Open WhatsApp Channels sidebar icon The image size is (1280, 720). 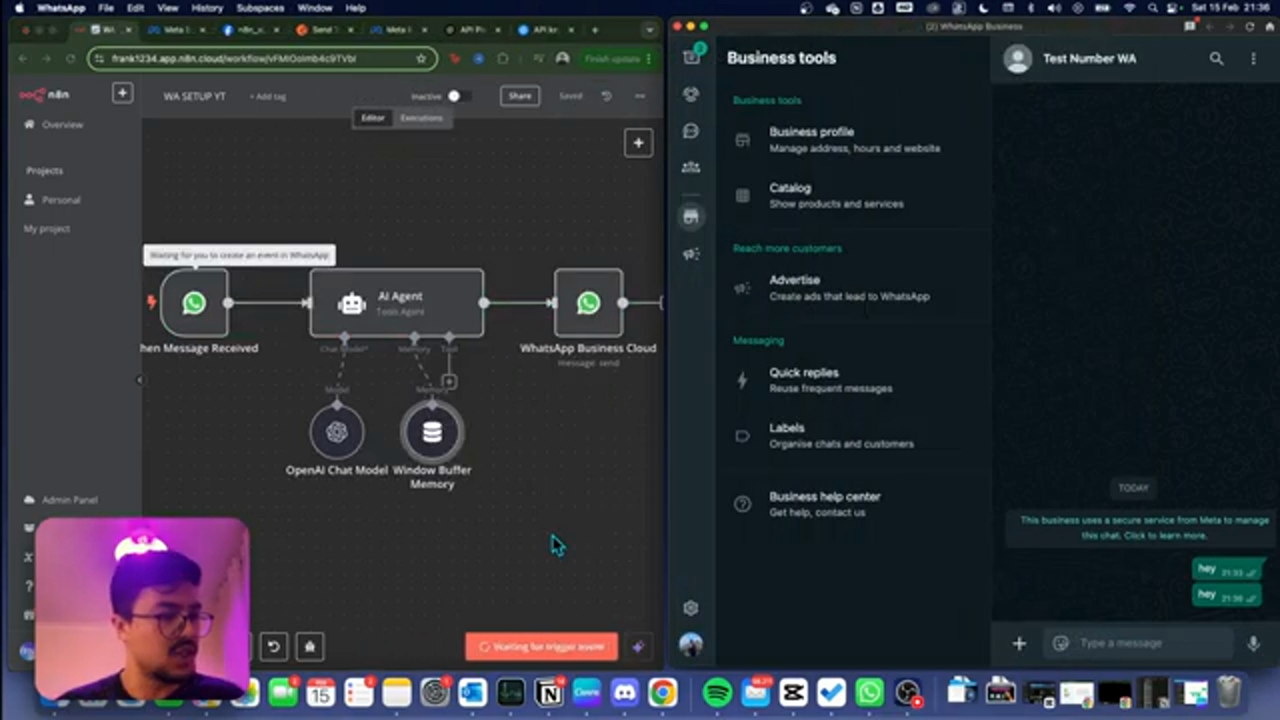(691, 131)
